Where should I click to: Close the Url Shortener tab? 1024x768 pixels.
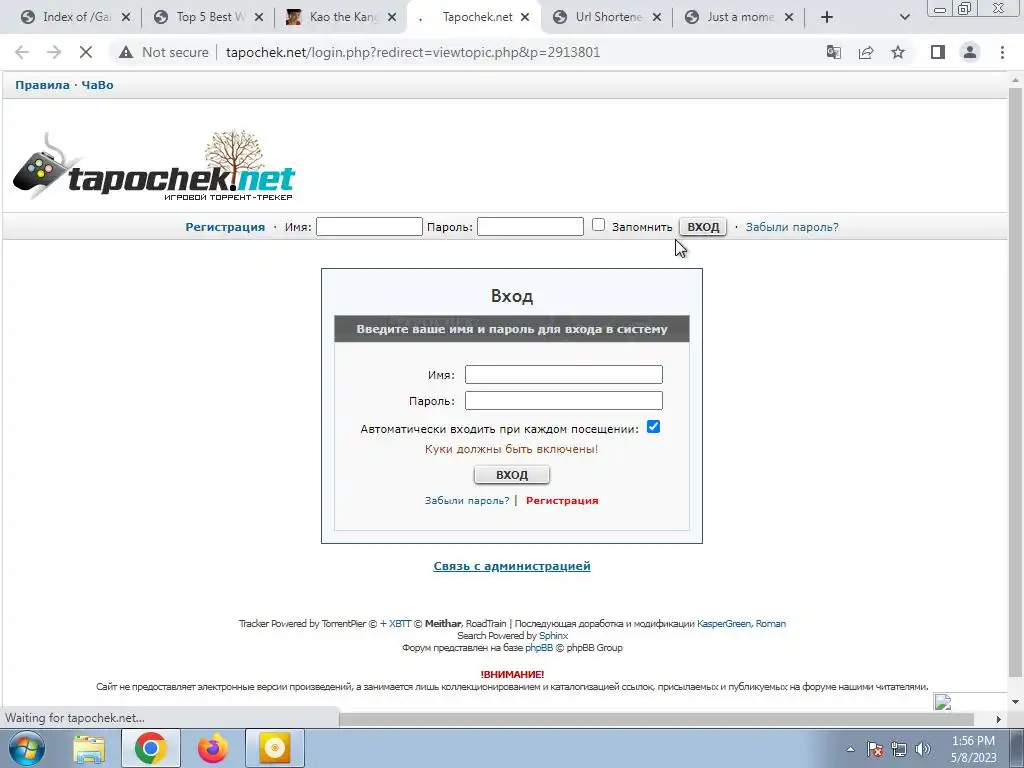click(657, 17)
